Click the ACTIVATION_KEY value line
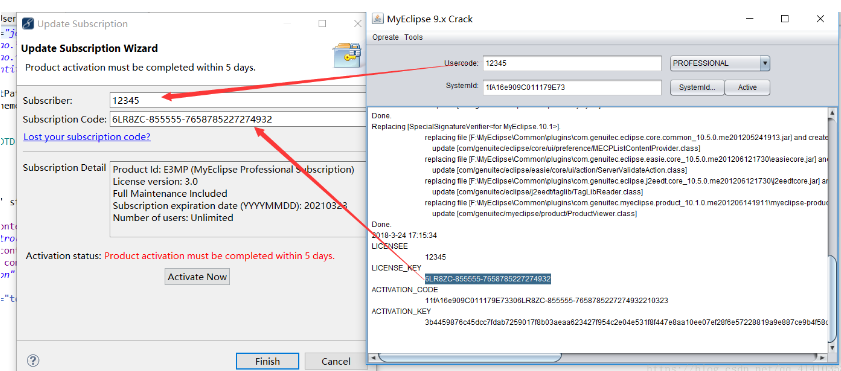 point(625,322)
